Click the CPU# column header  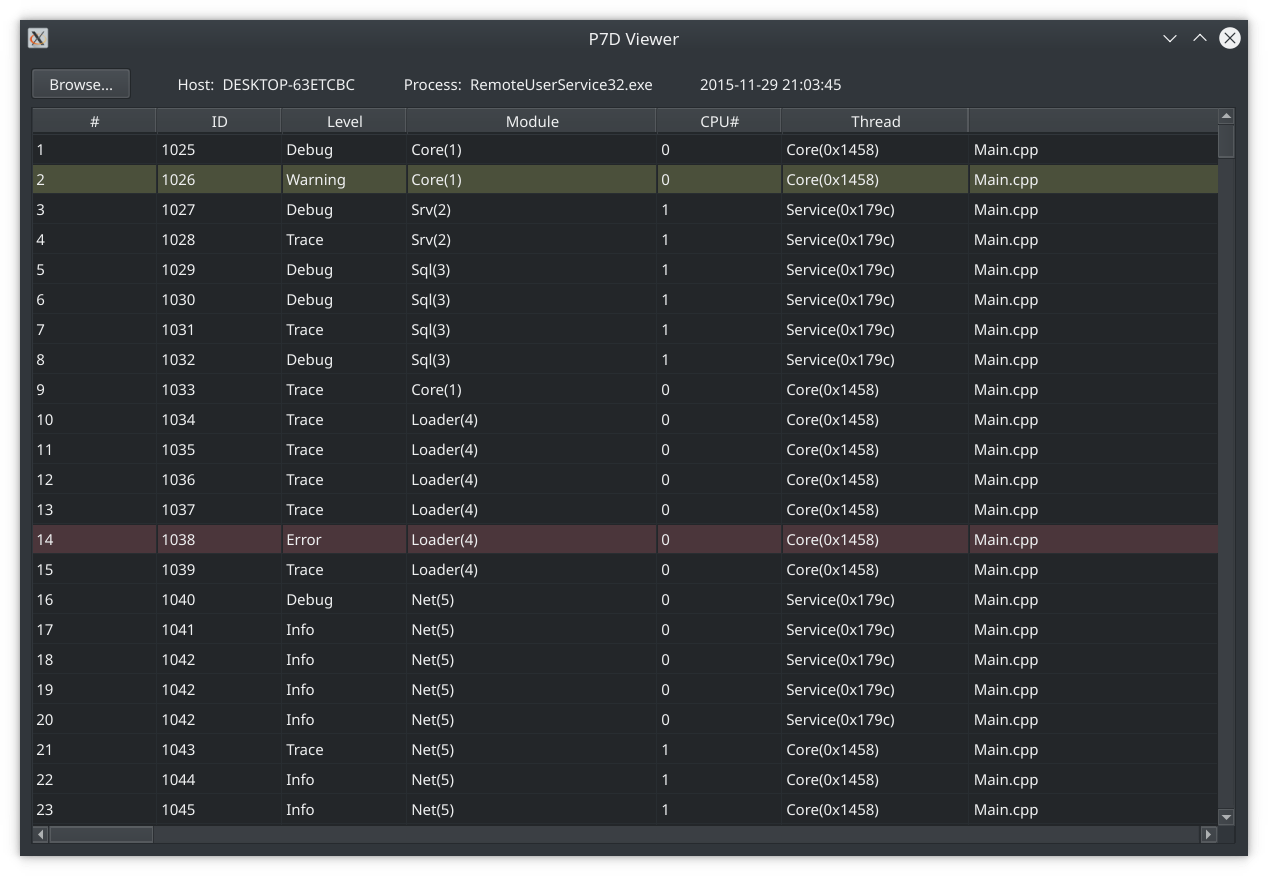tap(719, 121)
